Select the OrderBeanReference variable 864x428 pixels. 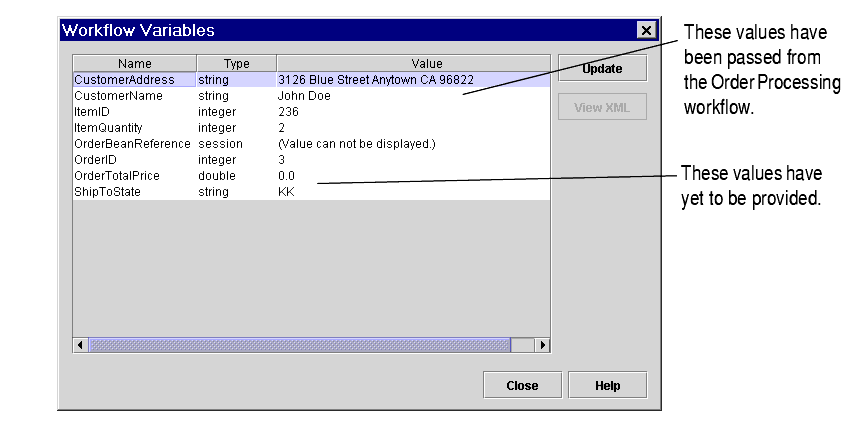tap(311, 144)
